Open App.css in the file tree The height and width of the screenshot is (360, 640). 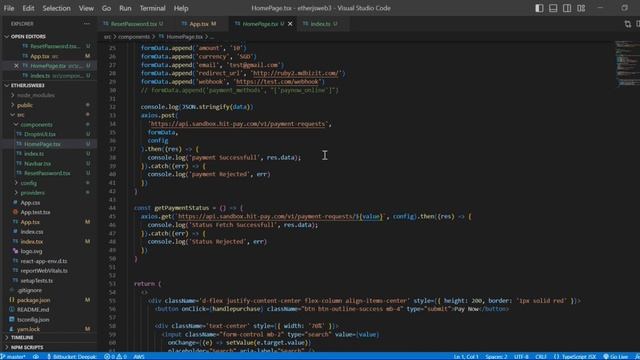pyautogui.click(x=30, y=202)
